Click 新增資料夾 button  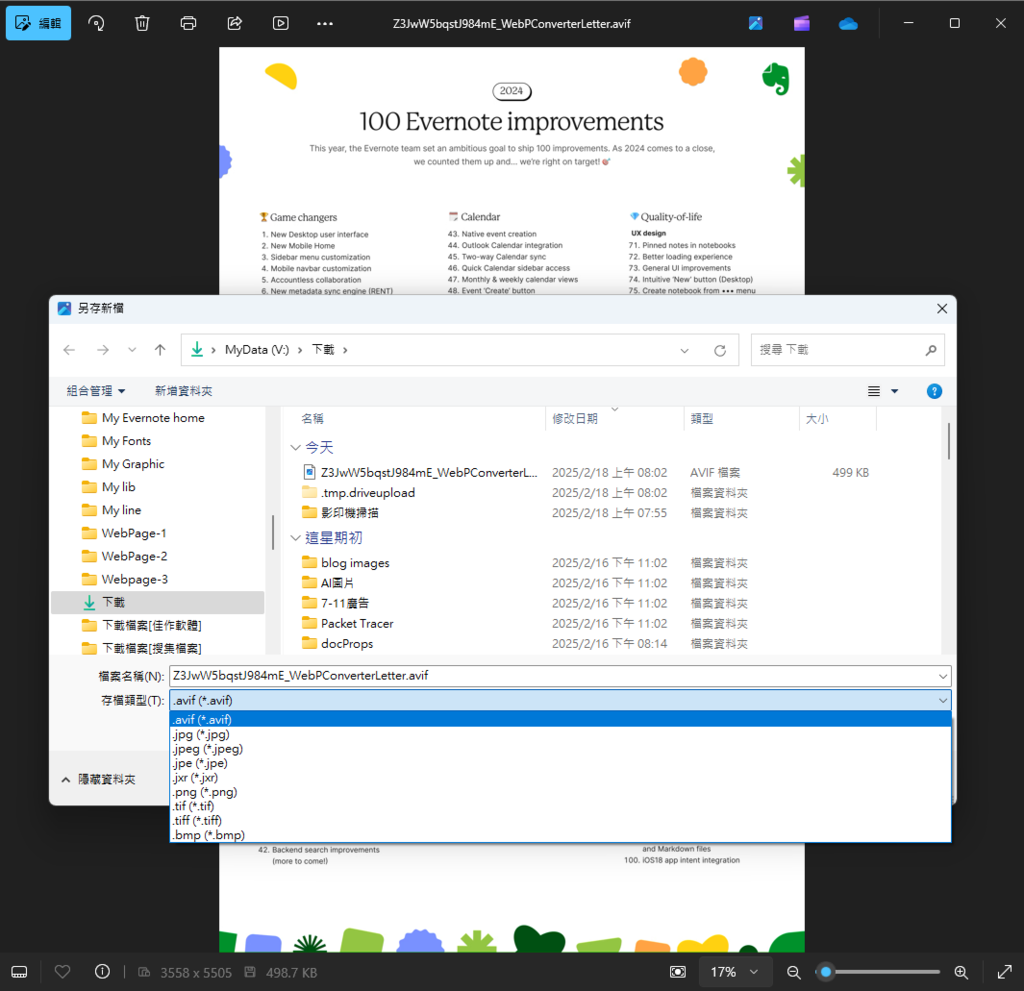coord(184,391)
